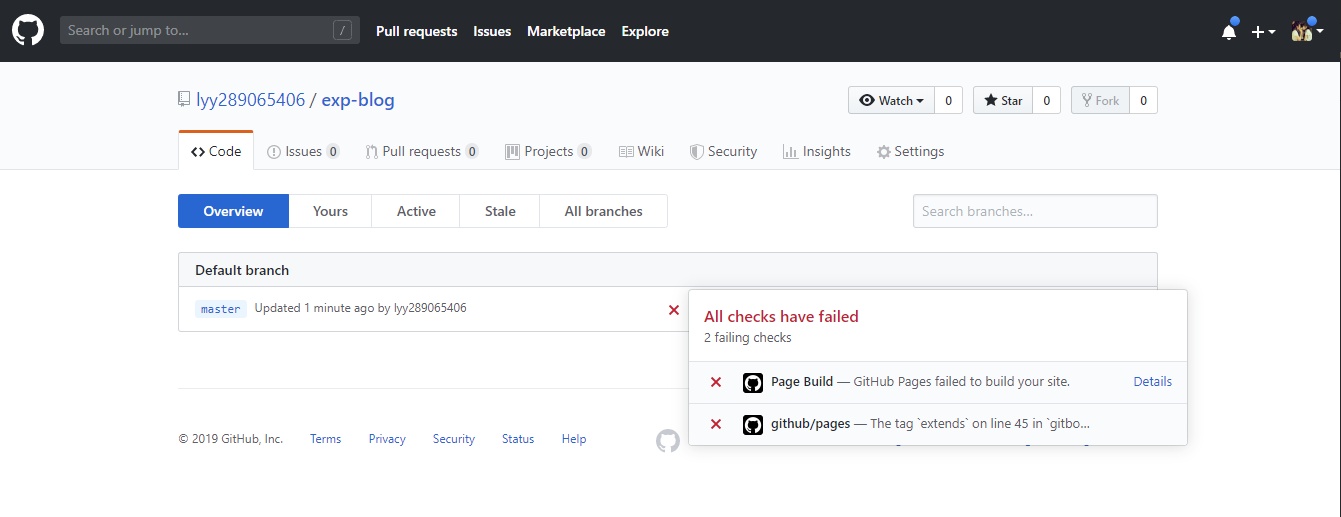Open Details for Page Build check
Viewport: 1341px width, 517px height.
(1152, 382)
